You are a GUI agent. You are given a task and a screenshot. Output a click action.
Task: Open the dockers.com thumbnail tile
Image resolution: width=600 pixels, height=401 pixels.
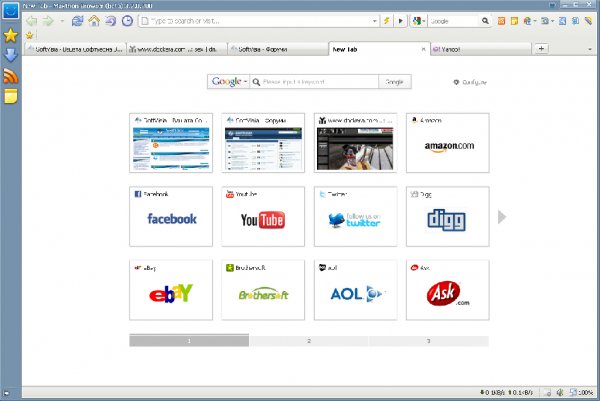[x=355, y=143]
